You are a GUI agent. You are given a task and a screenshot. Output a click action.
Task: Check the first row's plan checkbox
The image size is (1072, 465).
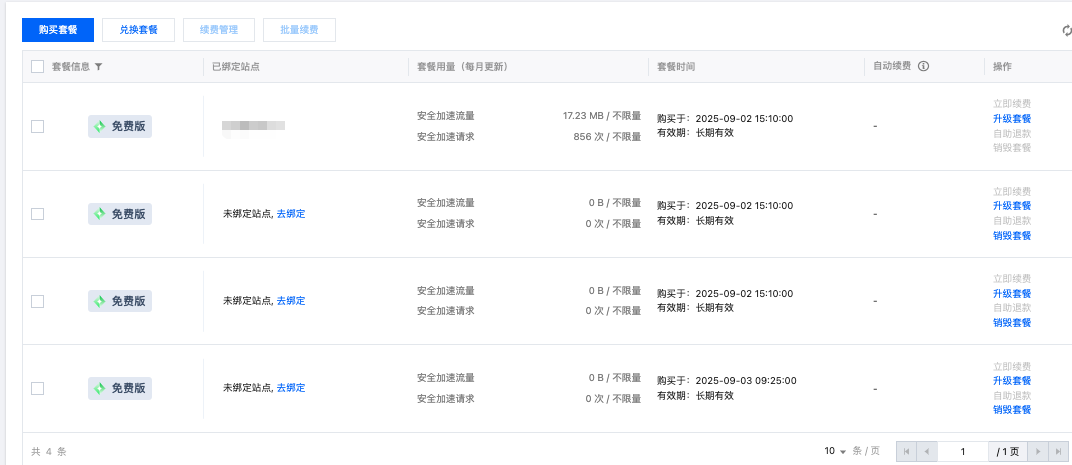coord(38,126)
